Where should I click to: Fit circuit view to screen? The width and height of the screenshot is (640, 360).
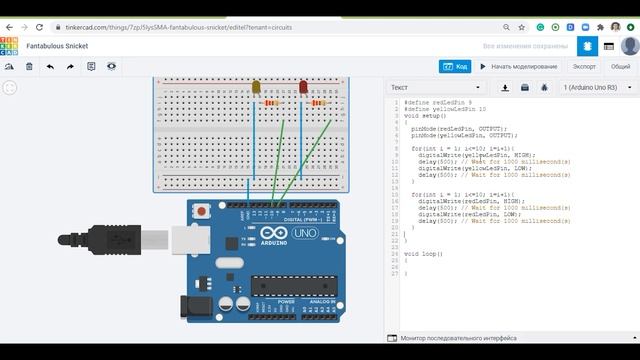tap(10, 88)
